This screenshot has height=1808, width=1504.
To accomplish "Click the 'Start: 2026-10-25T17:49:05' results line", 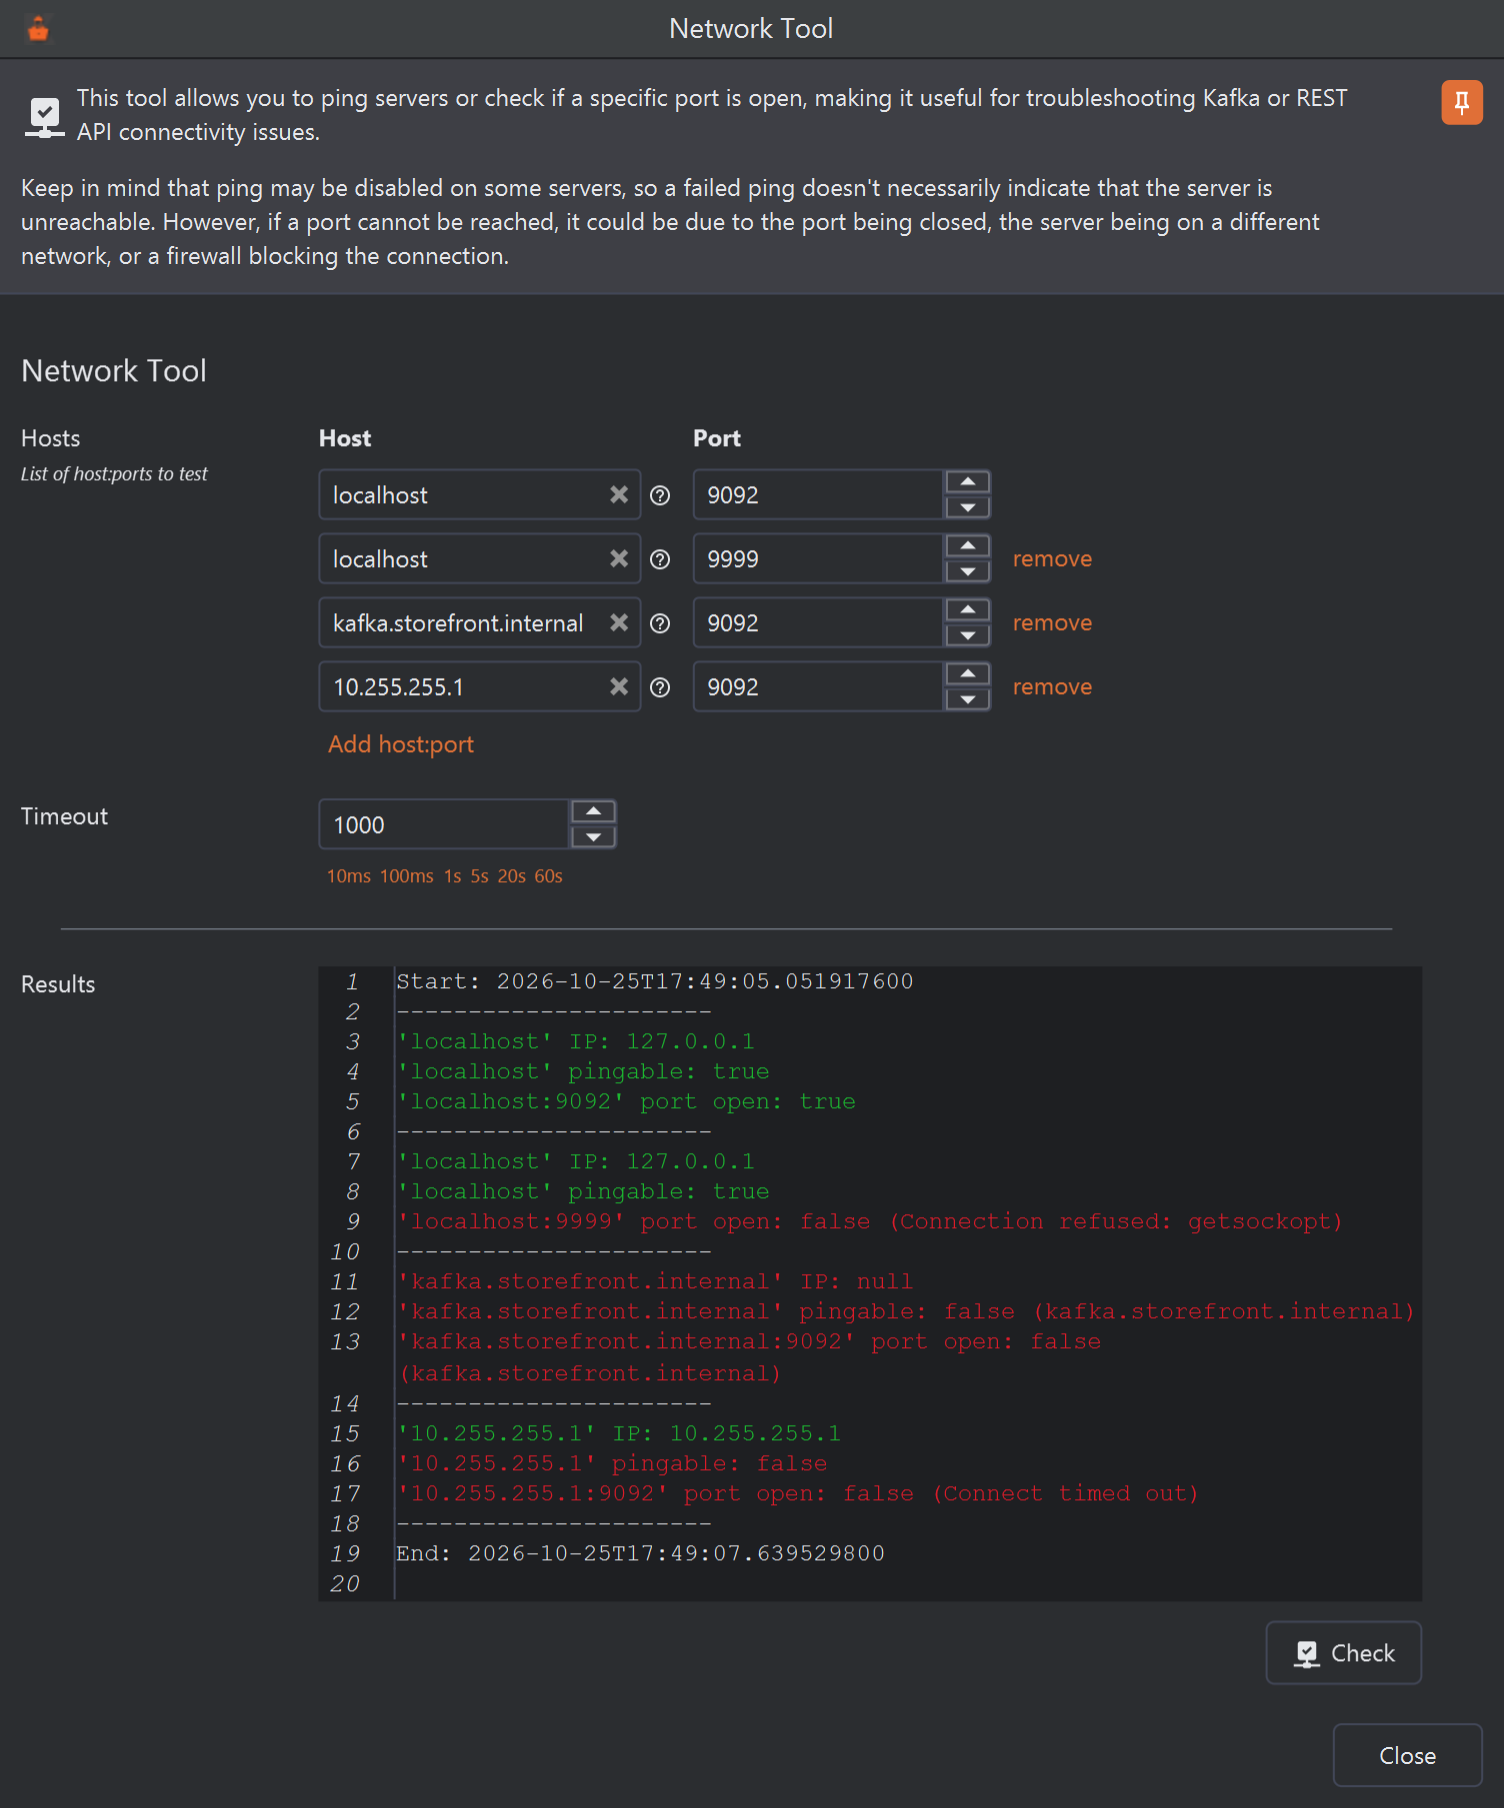I will point(655,981).
